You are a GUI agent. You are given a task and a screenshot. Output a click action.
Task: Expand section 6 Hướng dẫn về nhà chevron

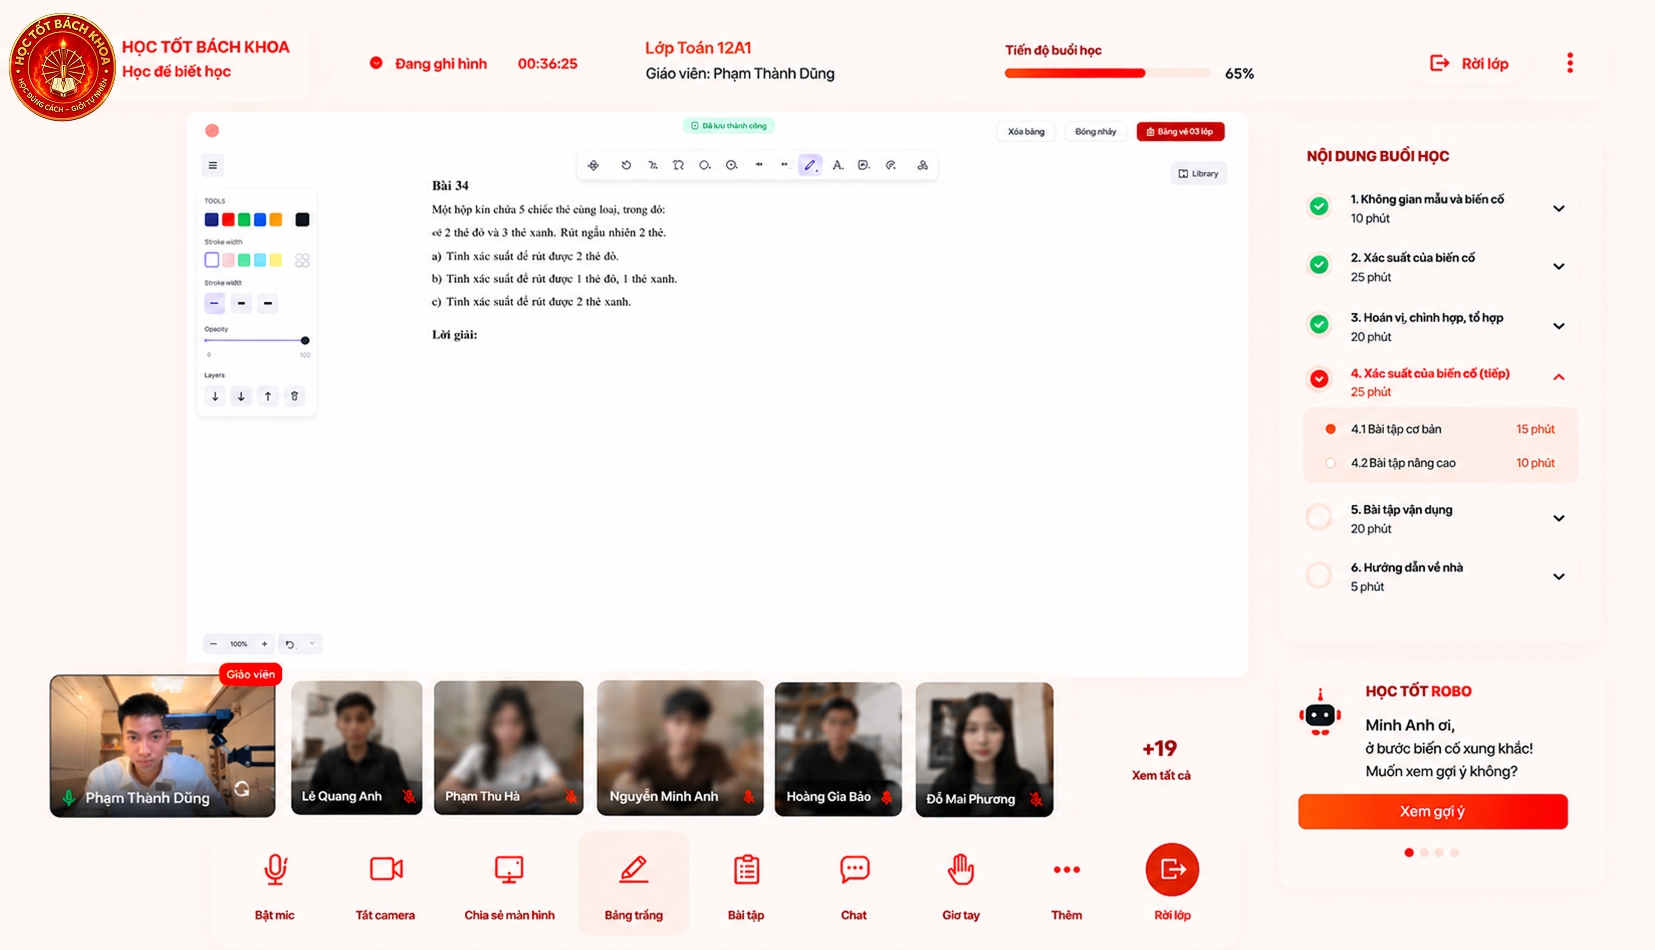(1559, 577)
